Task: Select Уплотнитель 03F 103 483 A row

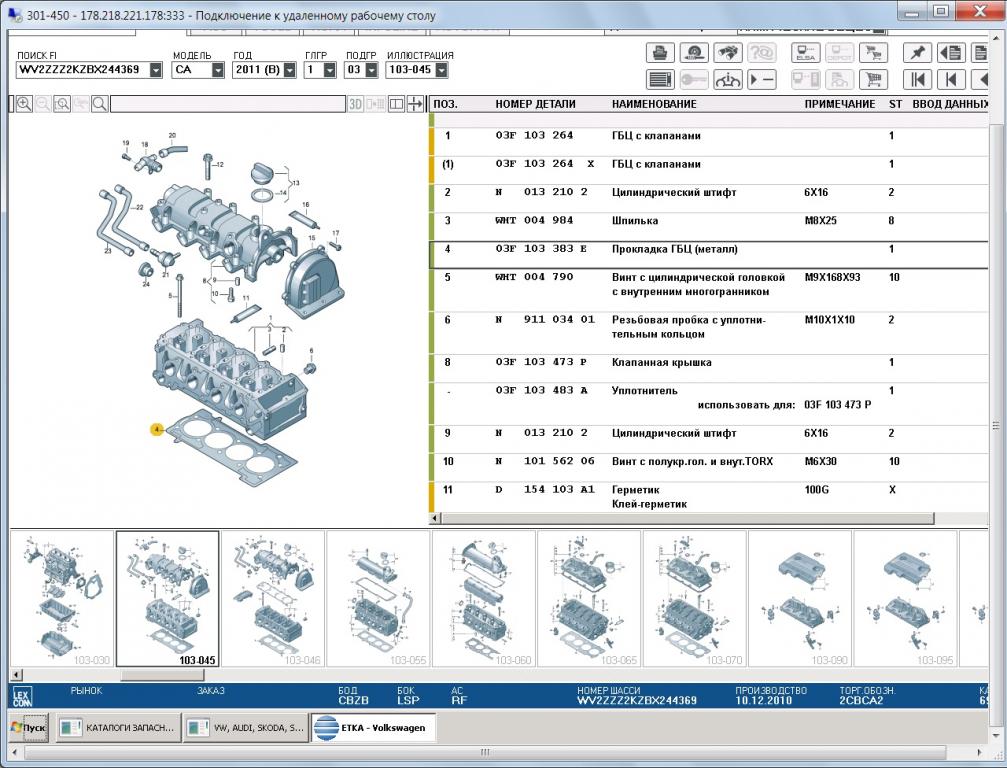Action: point(708,403)
